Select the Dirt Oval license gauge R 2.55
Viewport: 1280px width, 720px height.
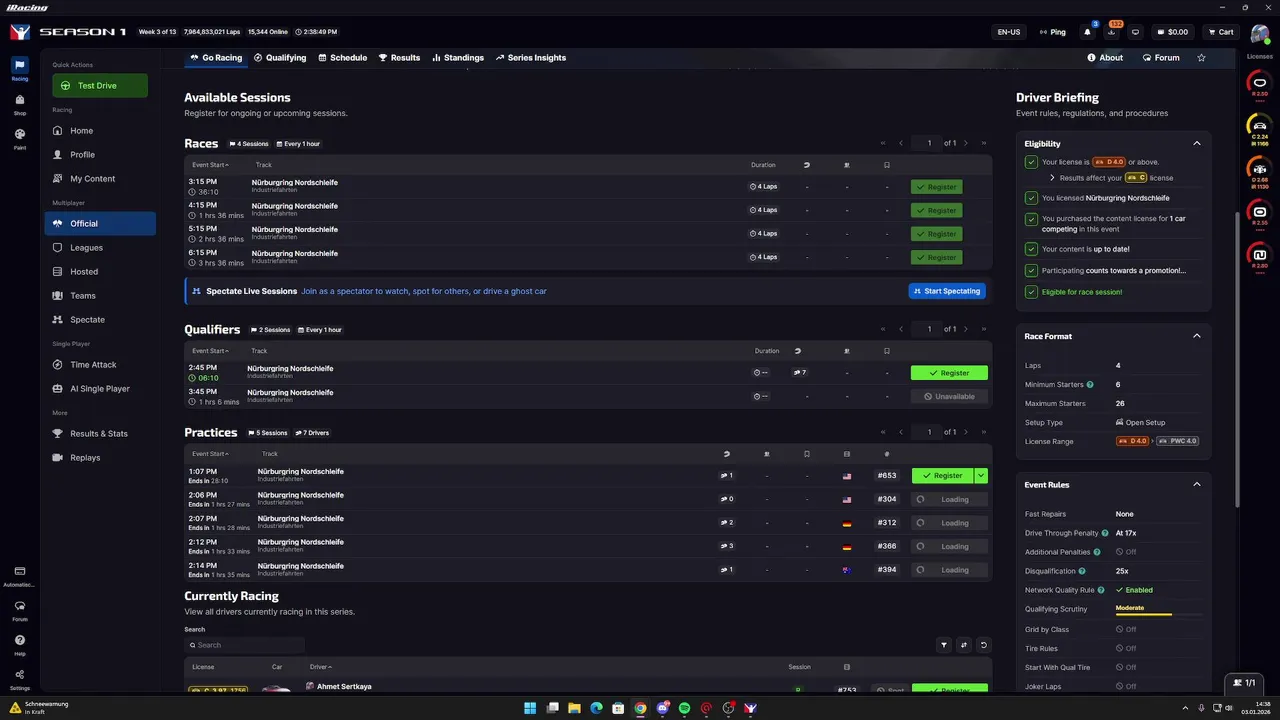pyautogui.click(x=1260, y=213)
